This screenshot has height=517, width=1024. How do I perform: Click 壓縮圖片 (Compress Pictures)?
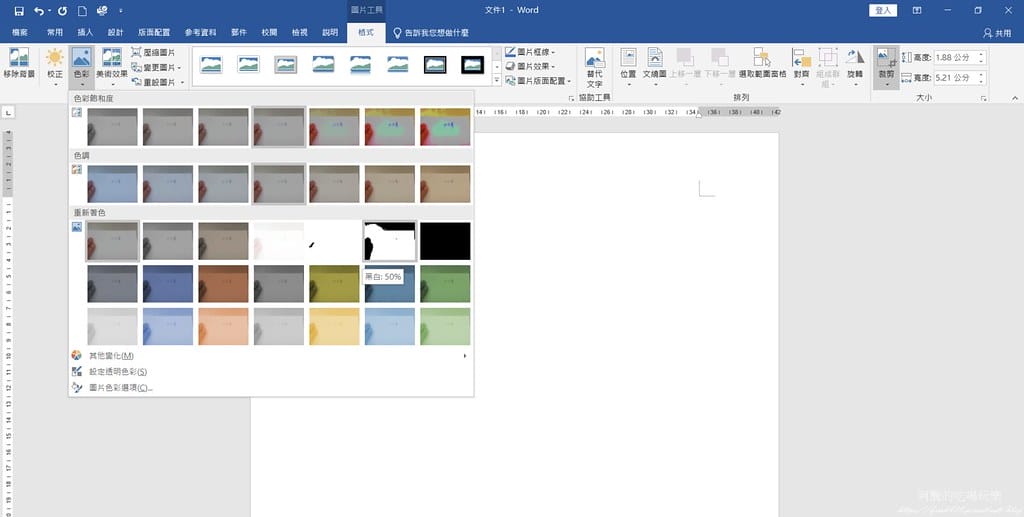tap(153, 52)
